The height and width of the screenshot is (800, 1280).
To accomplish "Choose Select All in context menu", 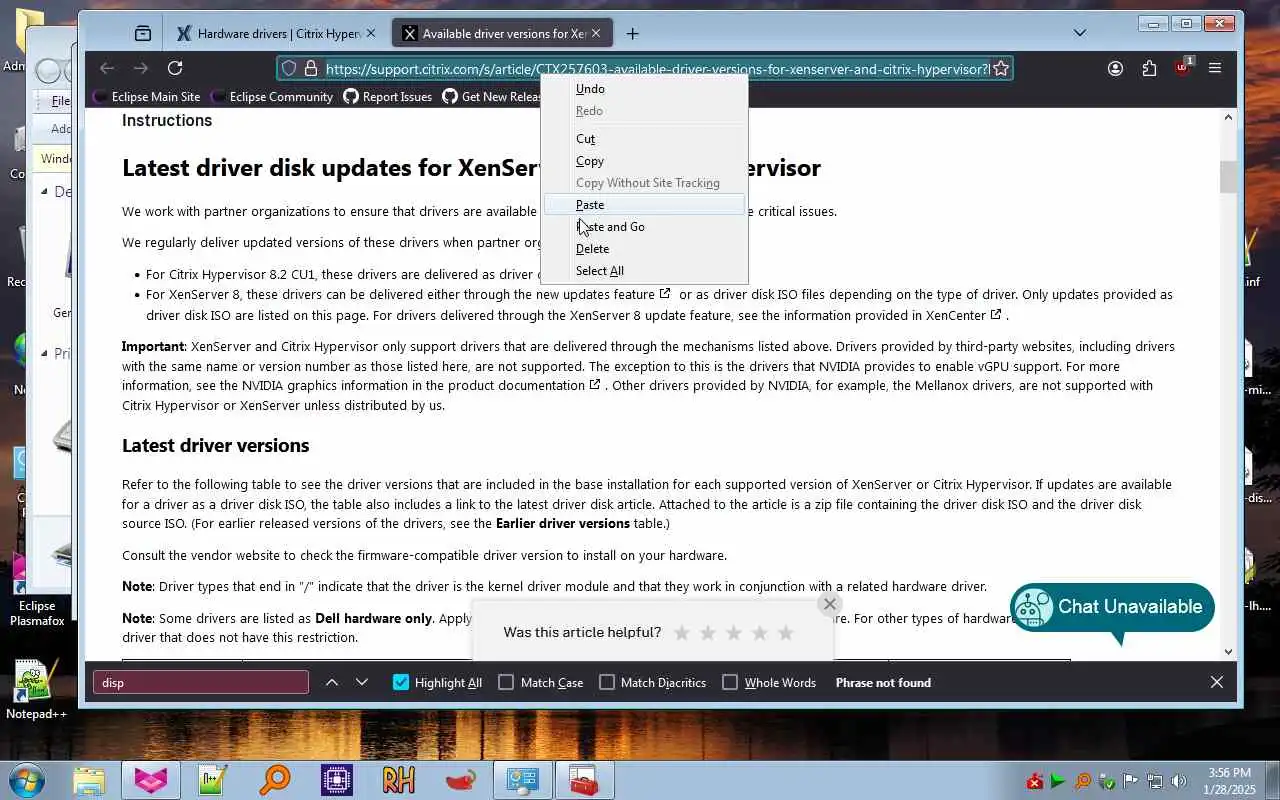I will coord(645,271).
